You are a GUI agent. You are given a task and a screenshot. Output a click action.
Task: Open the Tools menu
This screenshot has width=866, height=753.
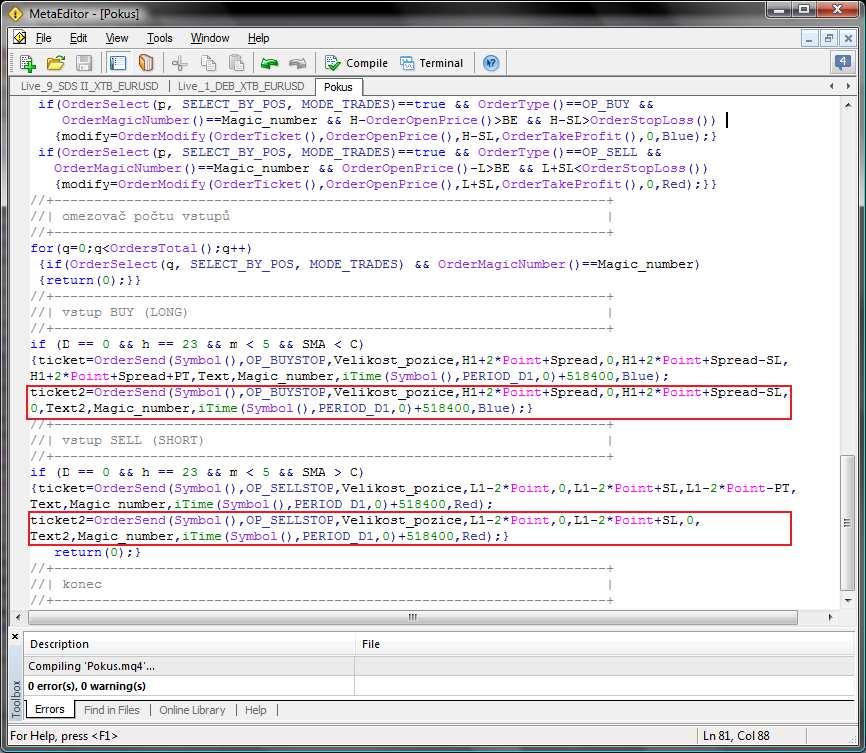pyautogui.click(x=159, y=38)
